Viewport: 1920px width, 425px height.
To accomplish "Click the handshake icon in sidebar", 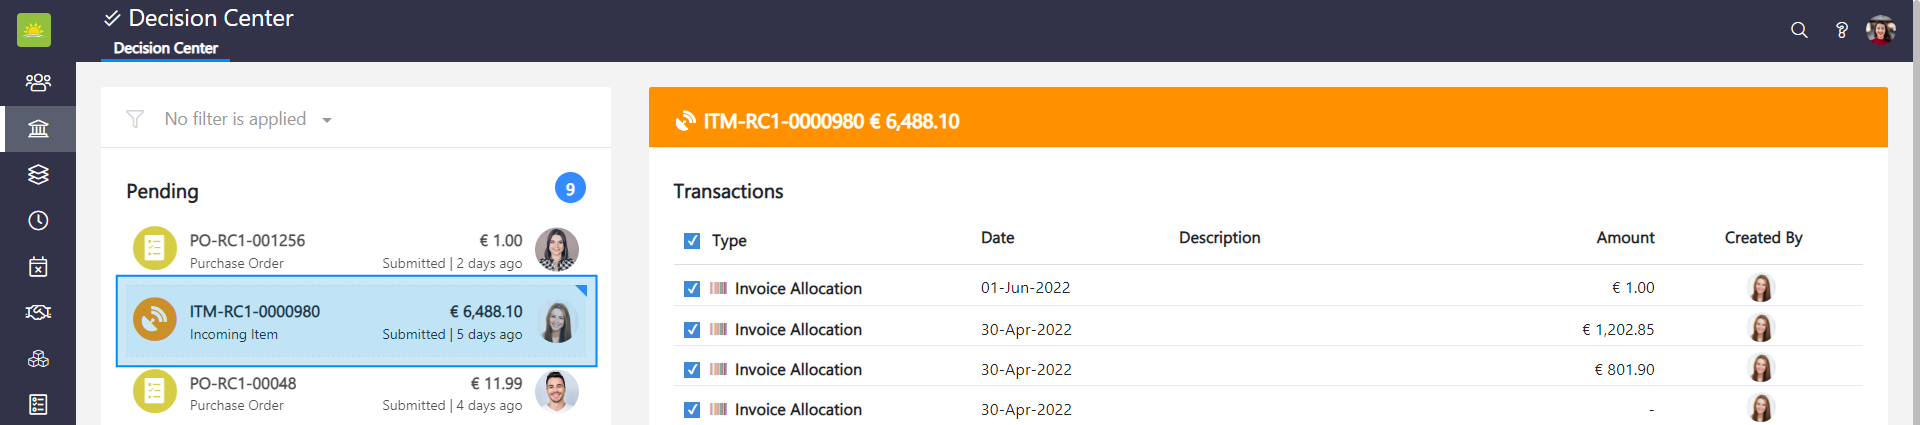I will point(38,313).
